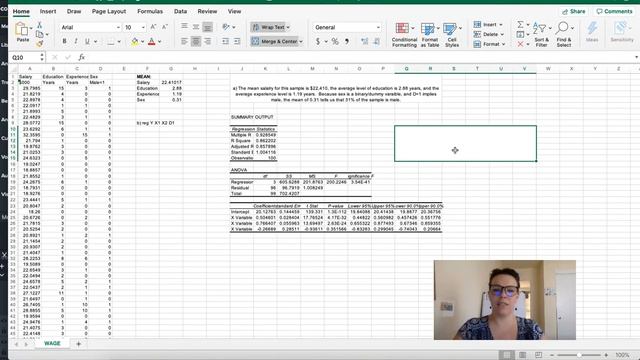Open the Draw ribbon tab
Image resolution: width=640 pixels, height=360 pixels.
click(x=74, y=11)
